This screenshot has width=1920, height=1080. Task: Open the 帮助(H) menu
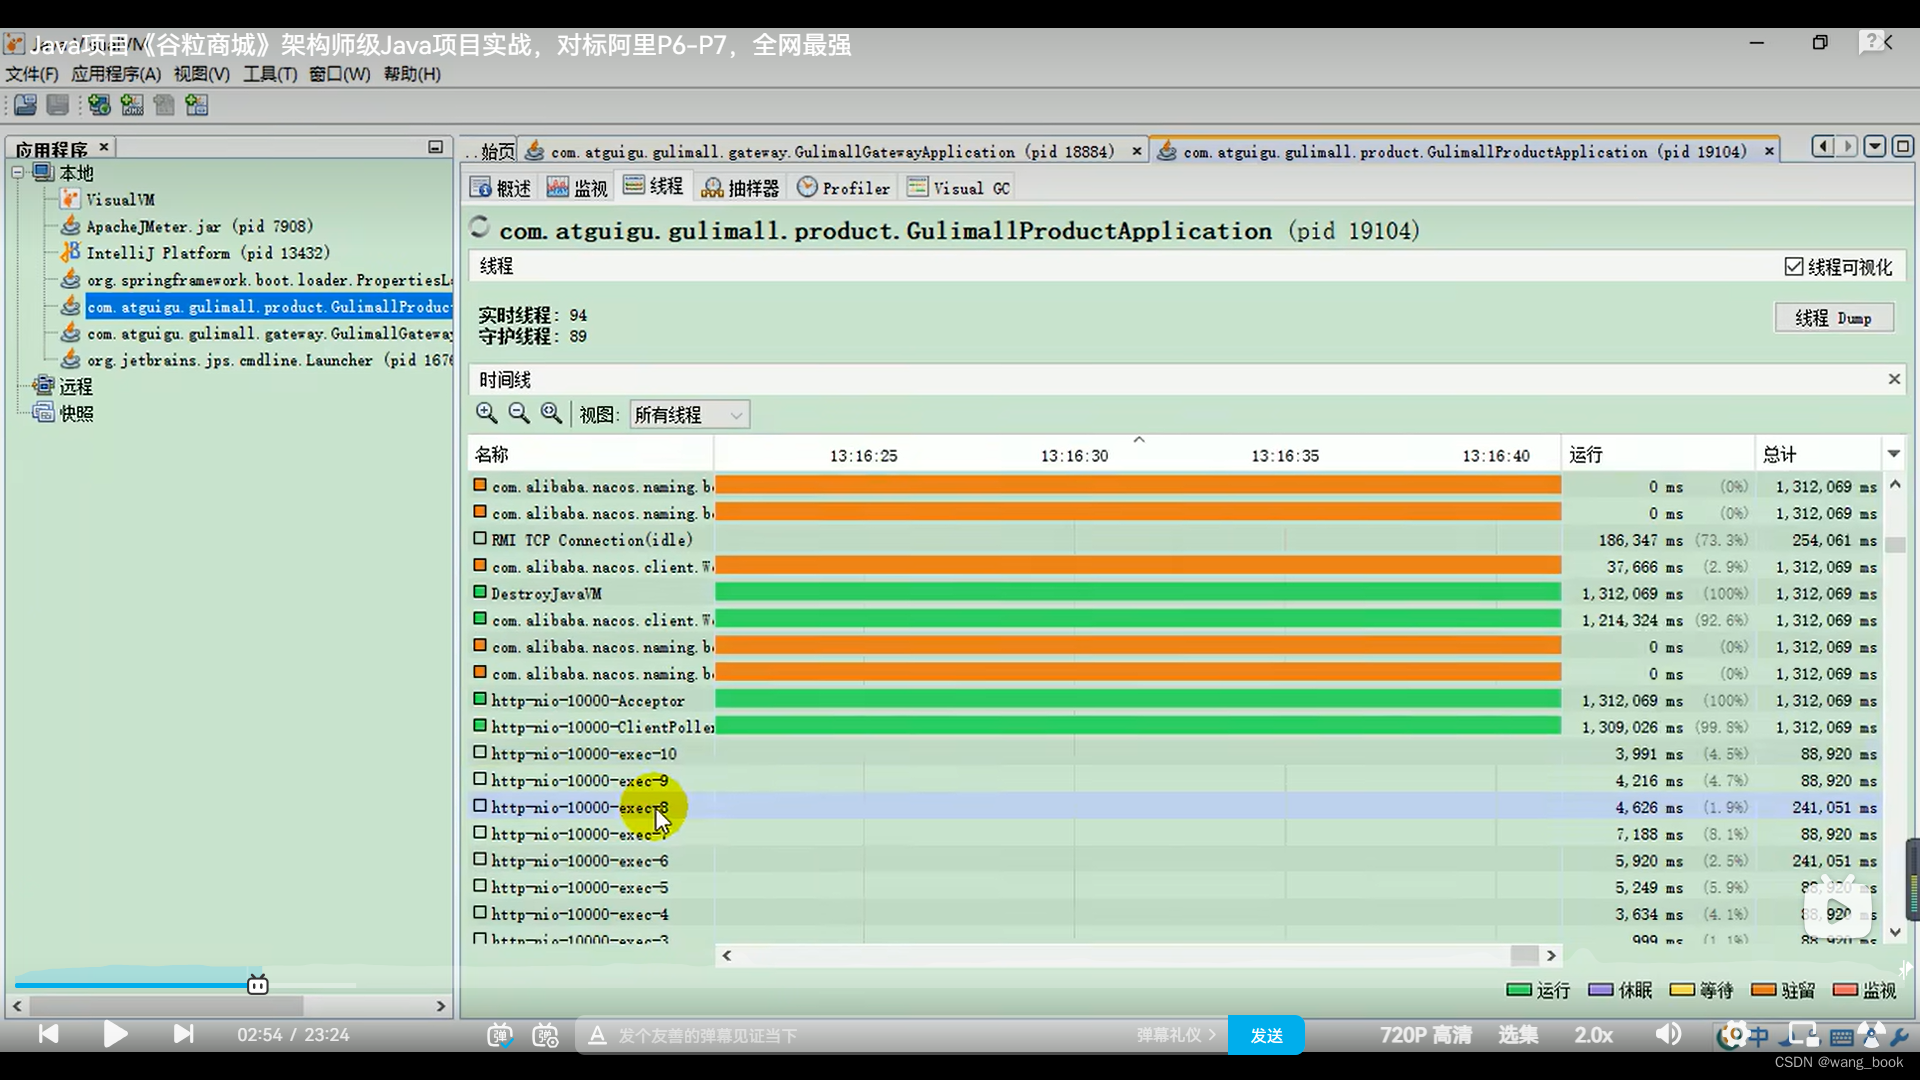[x=412, y=74]
